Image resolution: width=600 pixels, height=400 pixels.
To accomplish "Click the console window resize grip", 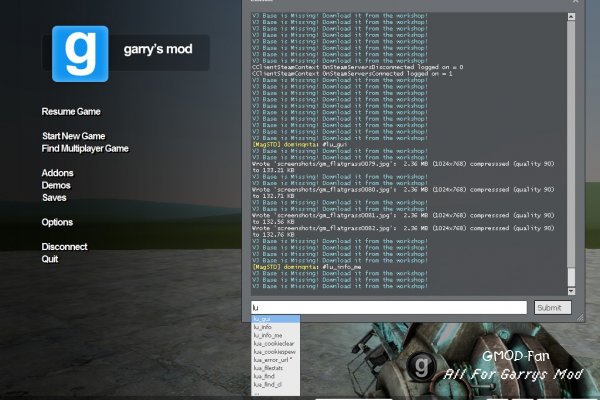I will tap(580, 317).
